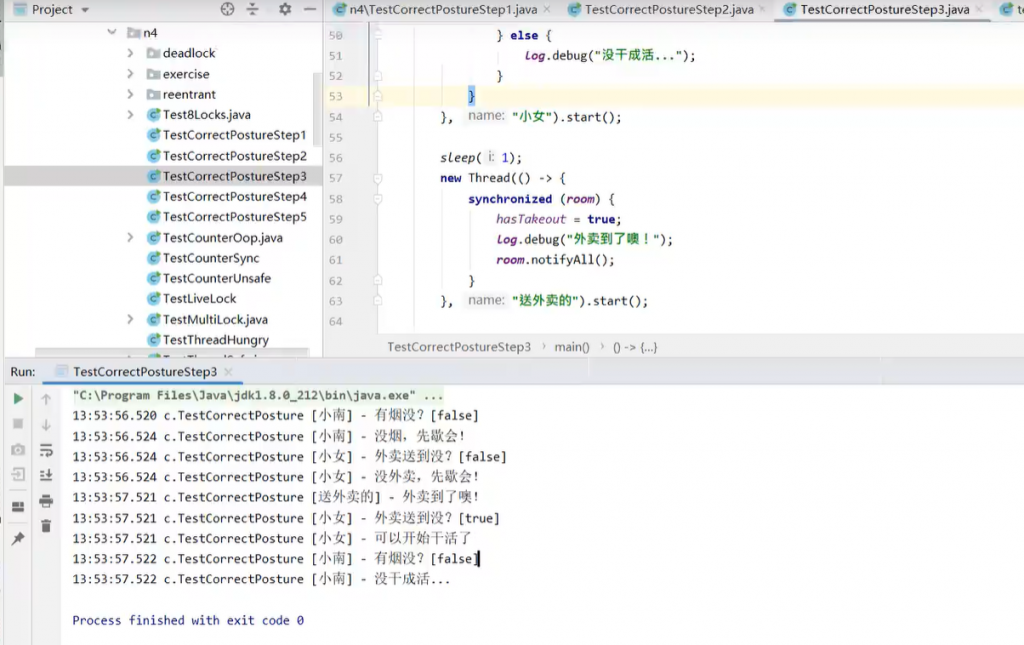
Task: Switch to n4\TestCorrectPostureStep1.java editor tab
Action: point(443,10)
